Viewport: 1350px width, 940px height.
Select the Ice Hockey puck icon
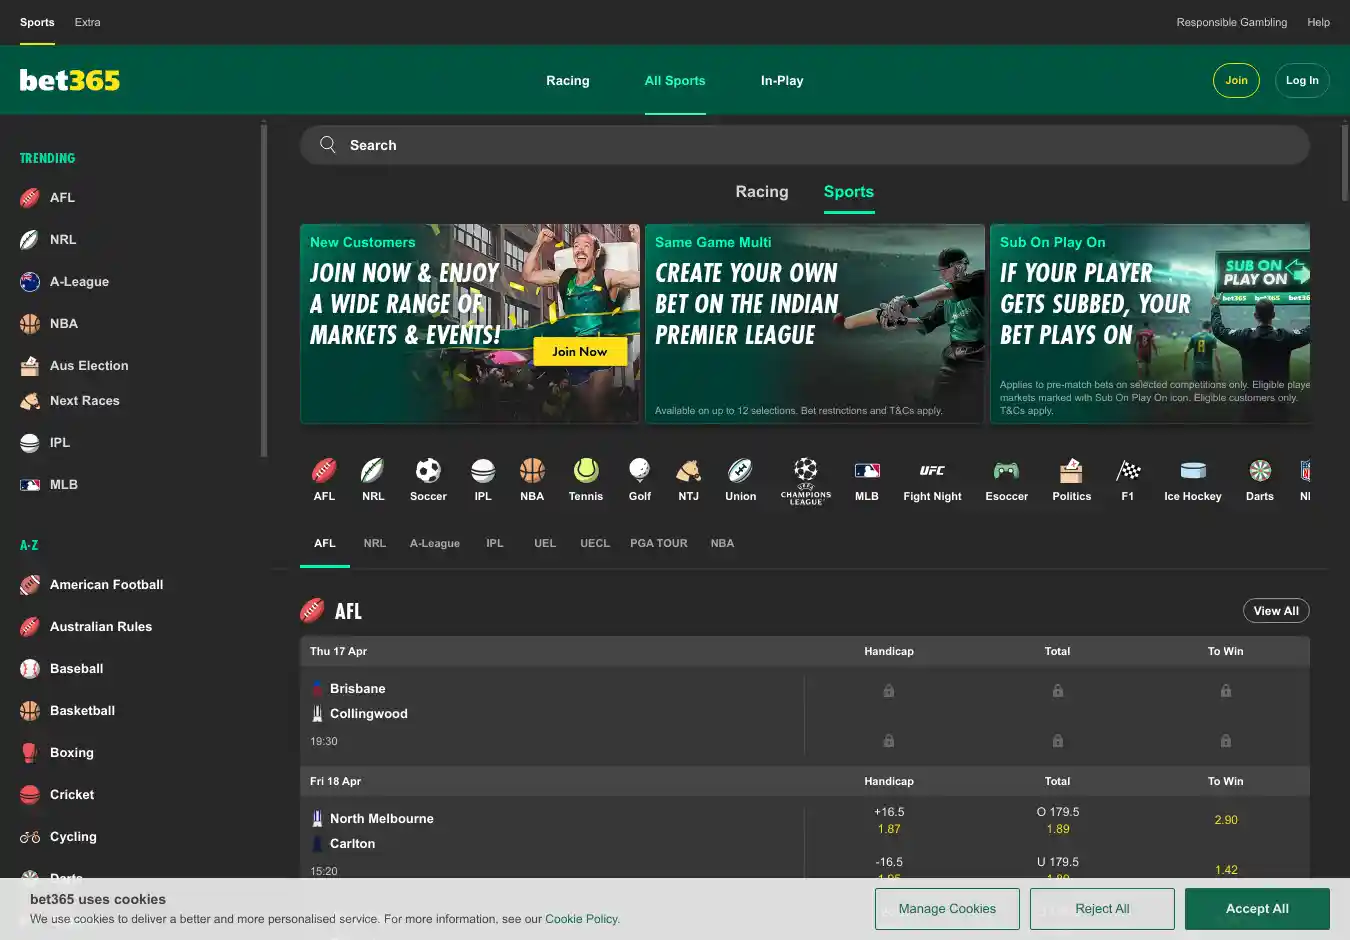click(x=1192, y=471)
